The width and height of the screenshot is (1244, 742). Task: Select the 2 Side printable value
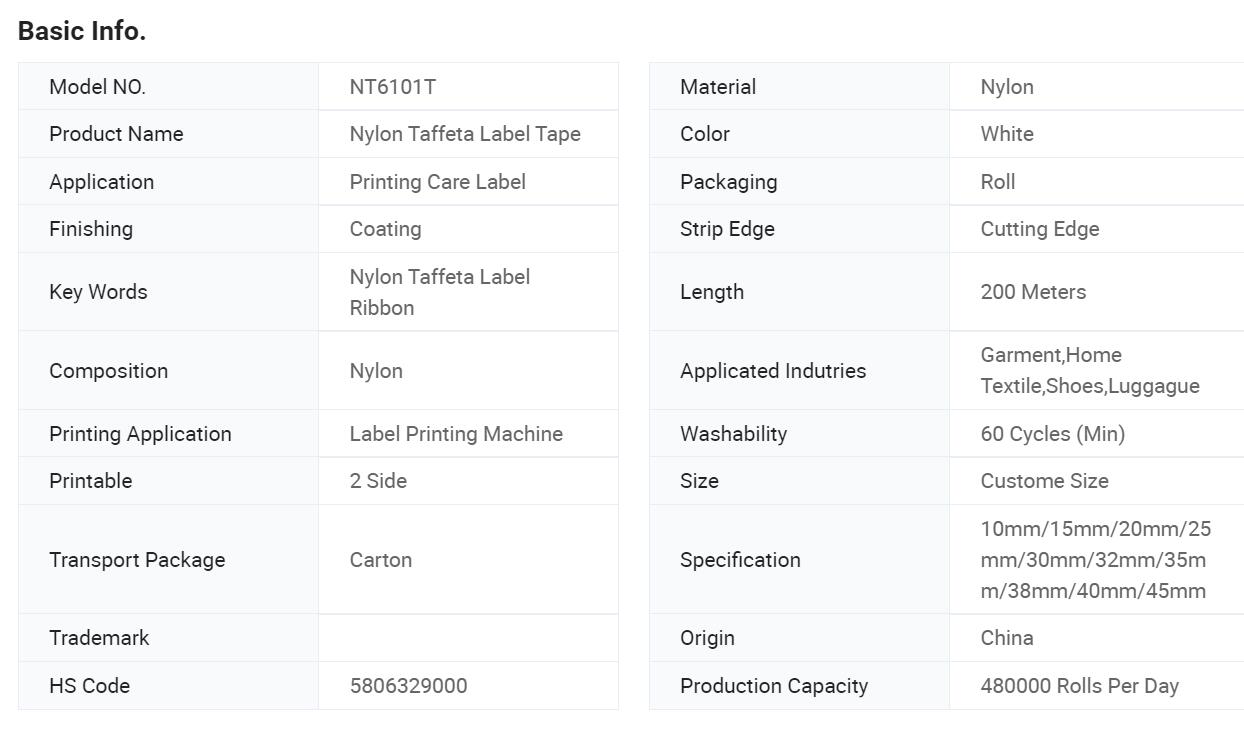pyautogui.click(x=378, y=481)
